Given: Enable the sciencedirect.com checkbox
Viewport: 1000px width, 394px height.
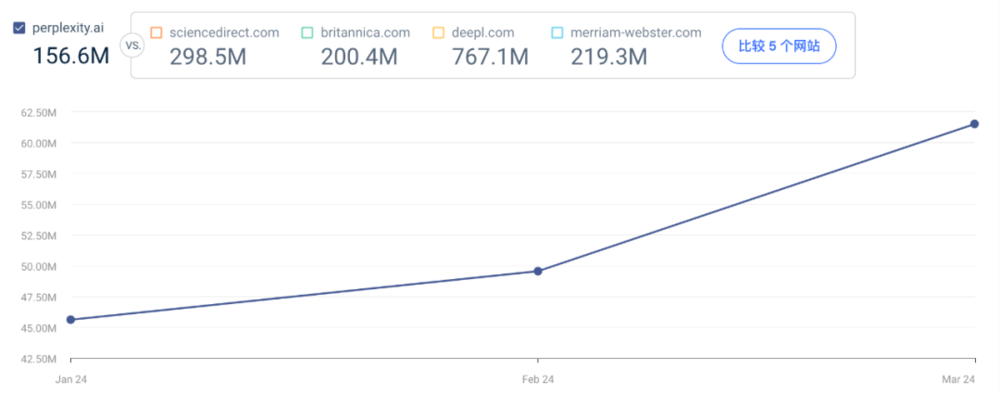Looking at the screenshot, I should coord(156,33).
